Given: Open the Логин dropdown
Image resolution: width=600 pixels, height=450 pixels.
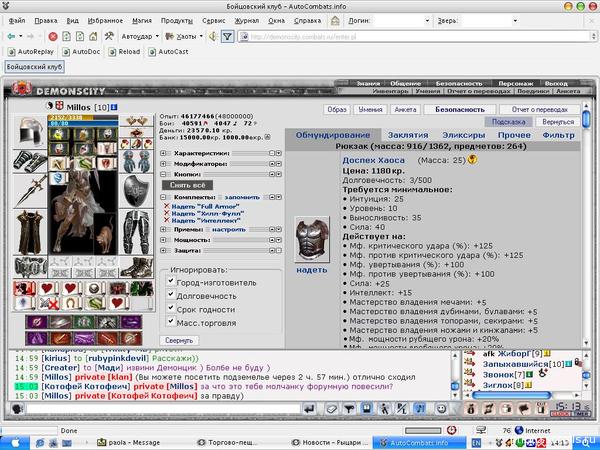Looking at the screenshot, I should (x=427, y=21).
